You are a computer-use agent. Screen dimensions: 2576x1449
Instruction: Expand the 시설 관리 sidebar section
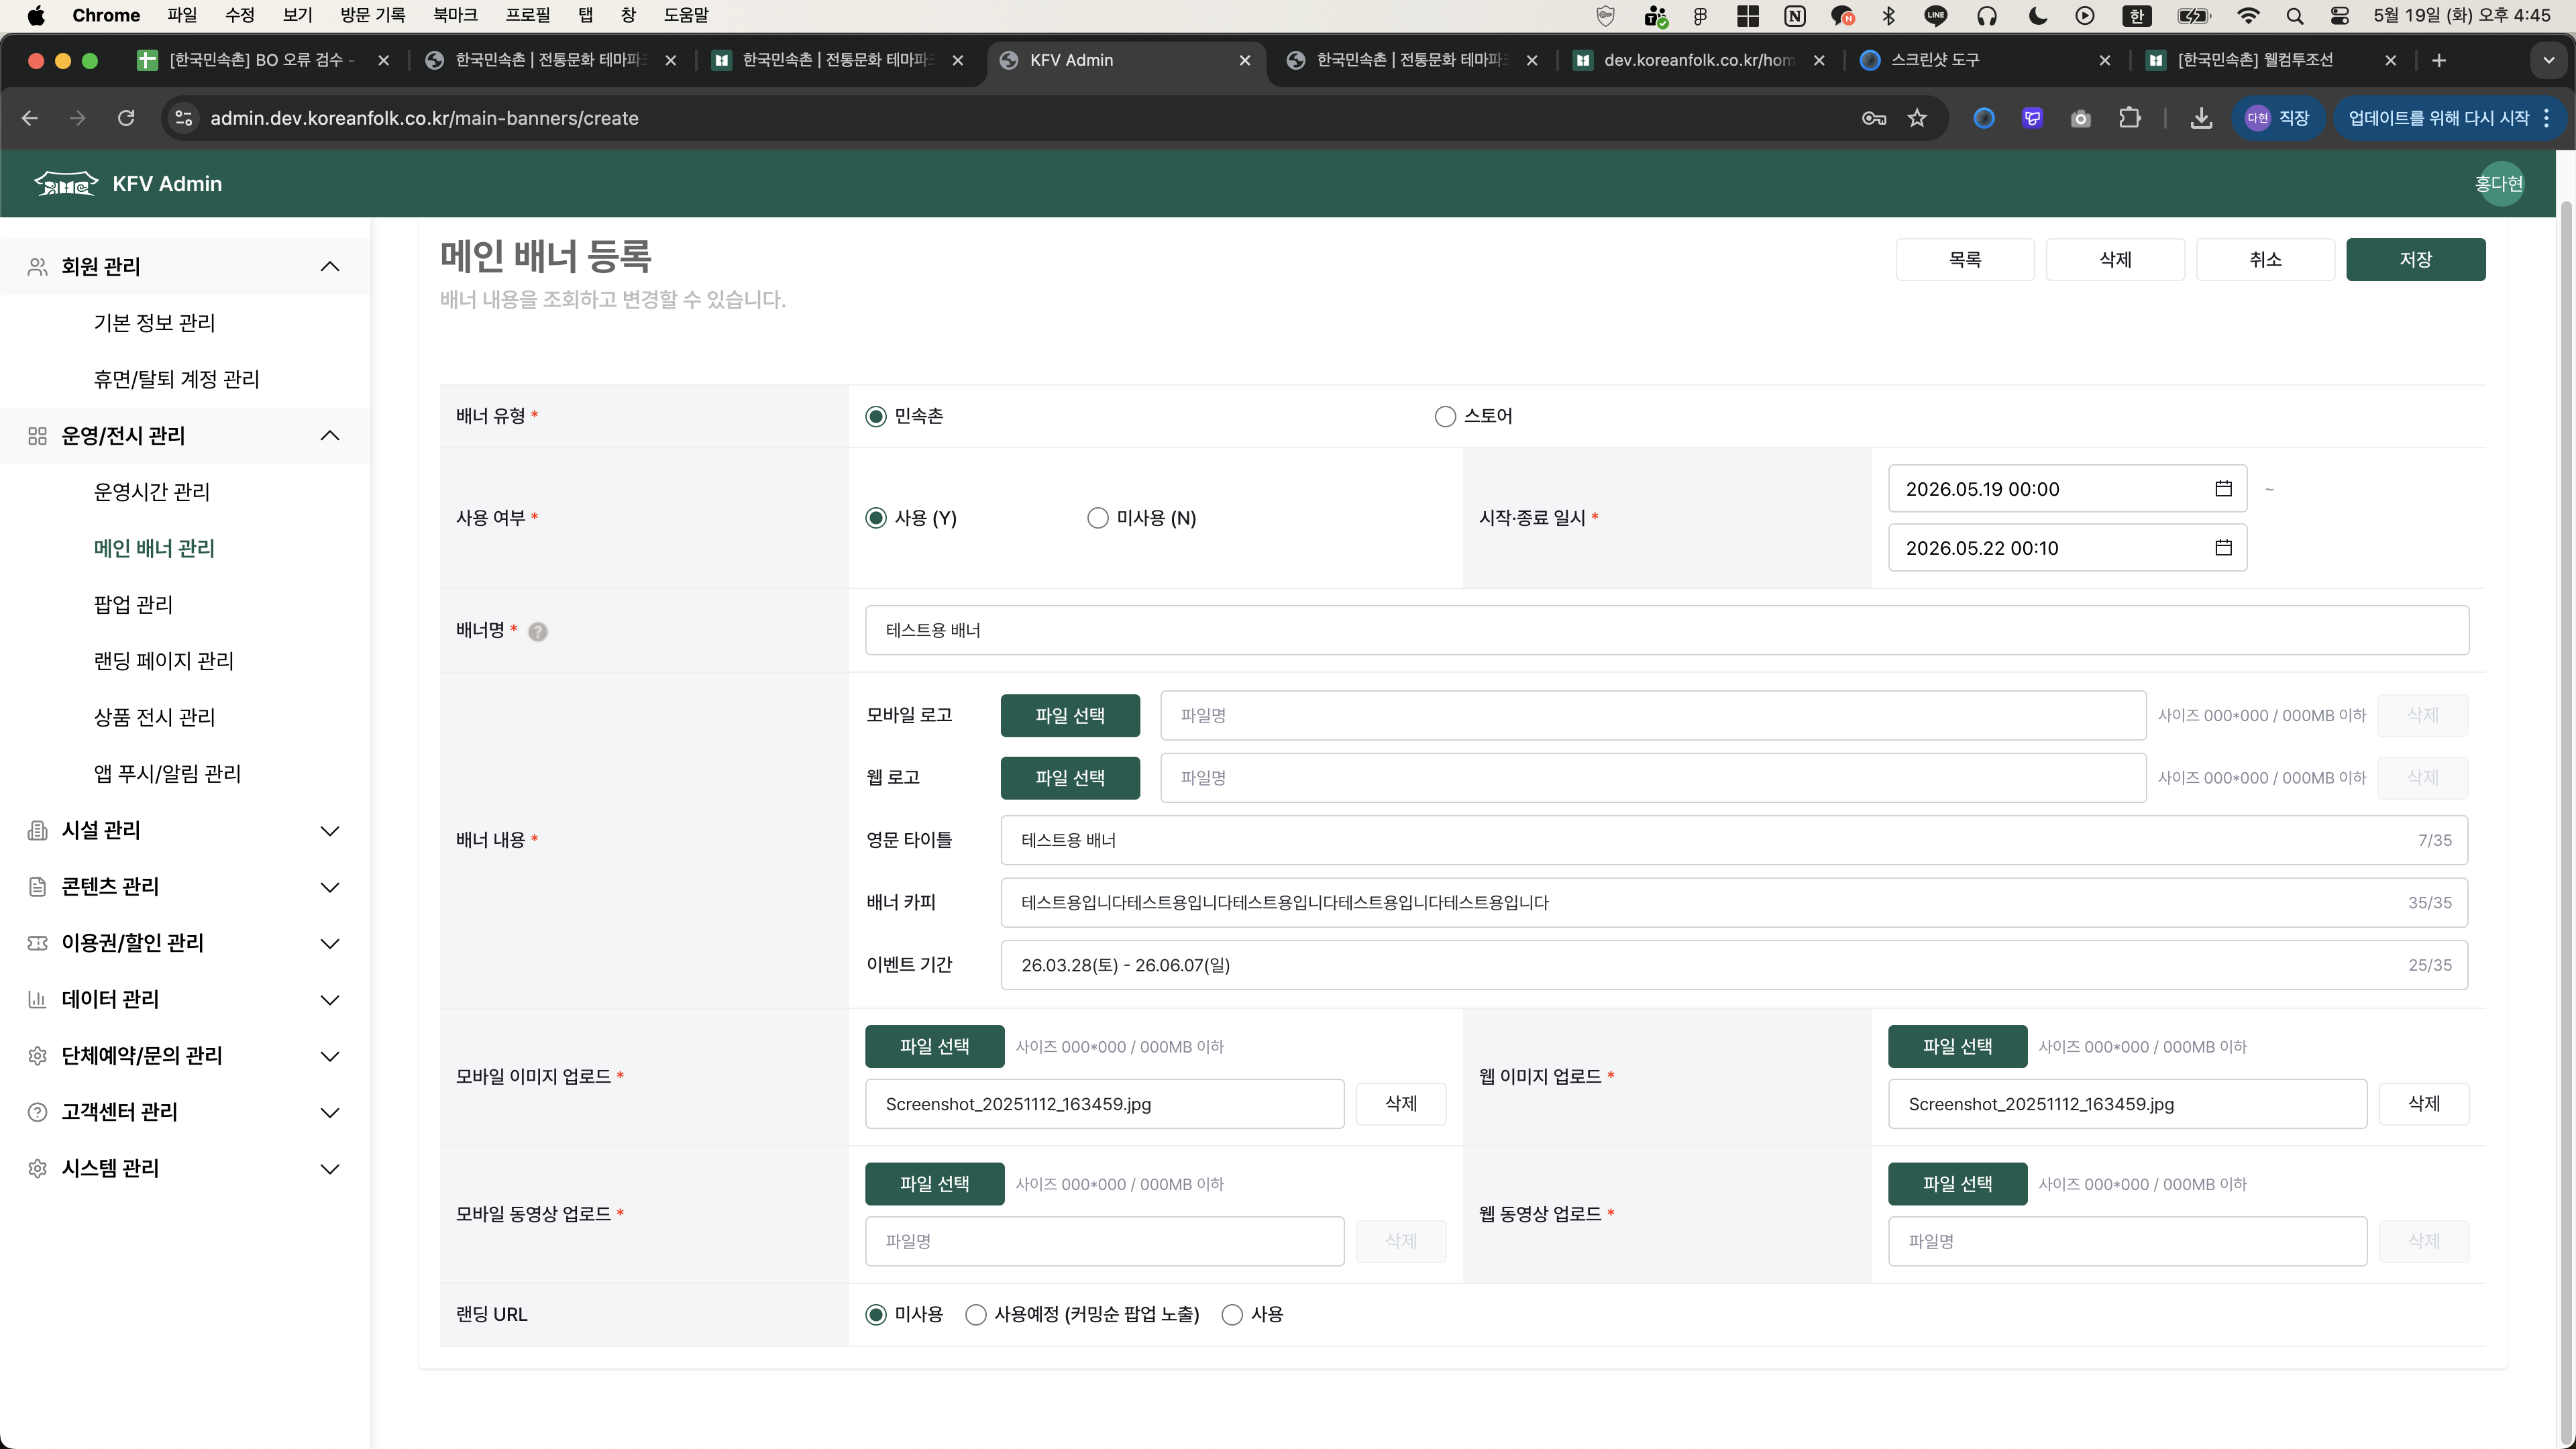pos(330,830)
